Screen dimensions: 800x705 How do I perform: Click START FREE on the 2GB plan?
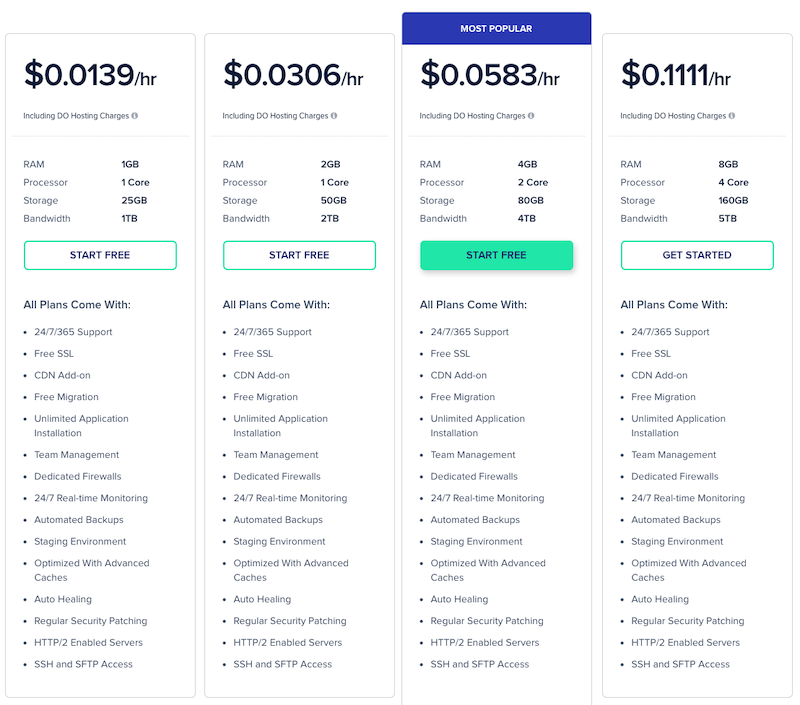299,255
